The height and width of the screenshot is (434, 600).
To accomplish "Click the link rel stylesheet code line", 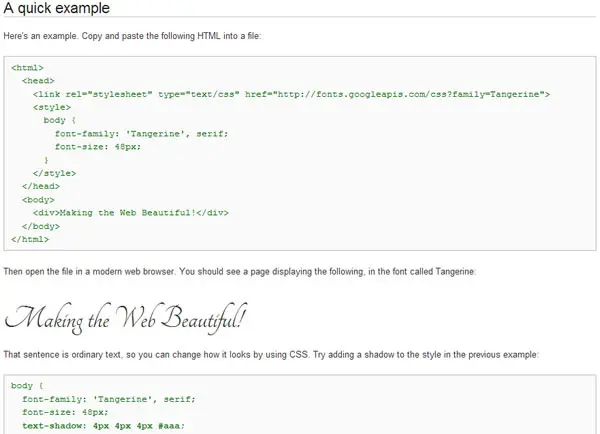I will tap(291, 94).
